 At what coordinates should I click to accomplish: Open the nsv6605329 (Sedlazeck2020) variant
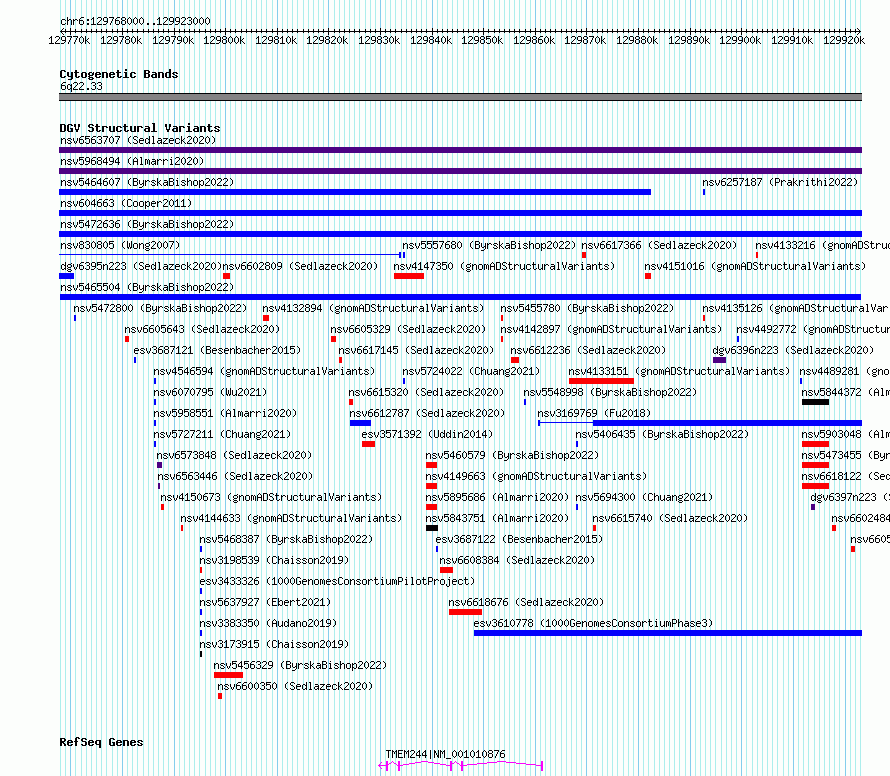(x=408, y=329)
